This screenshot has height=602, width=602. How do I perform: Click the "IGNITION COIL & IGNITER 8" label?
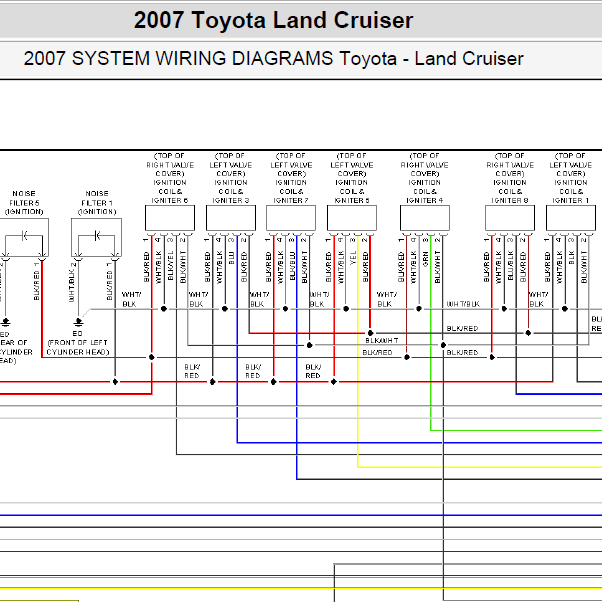[x=510, y=191]
